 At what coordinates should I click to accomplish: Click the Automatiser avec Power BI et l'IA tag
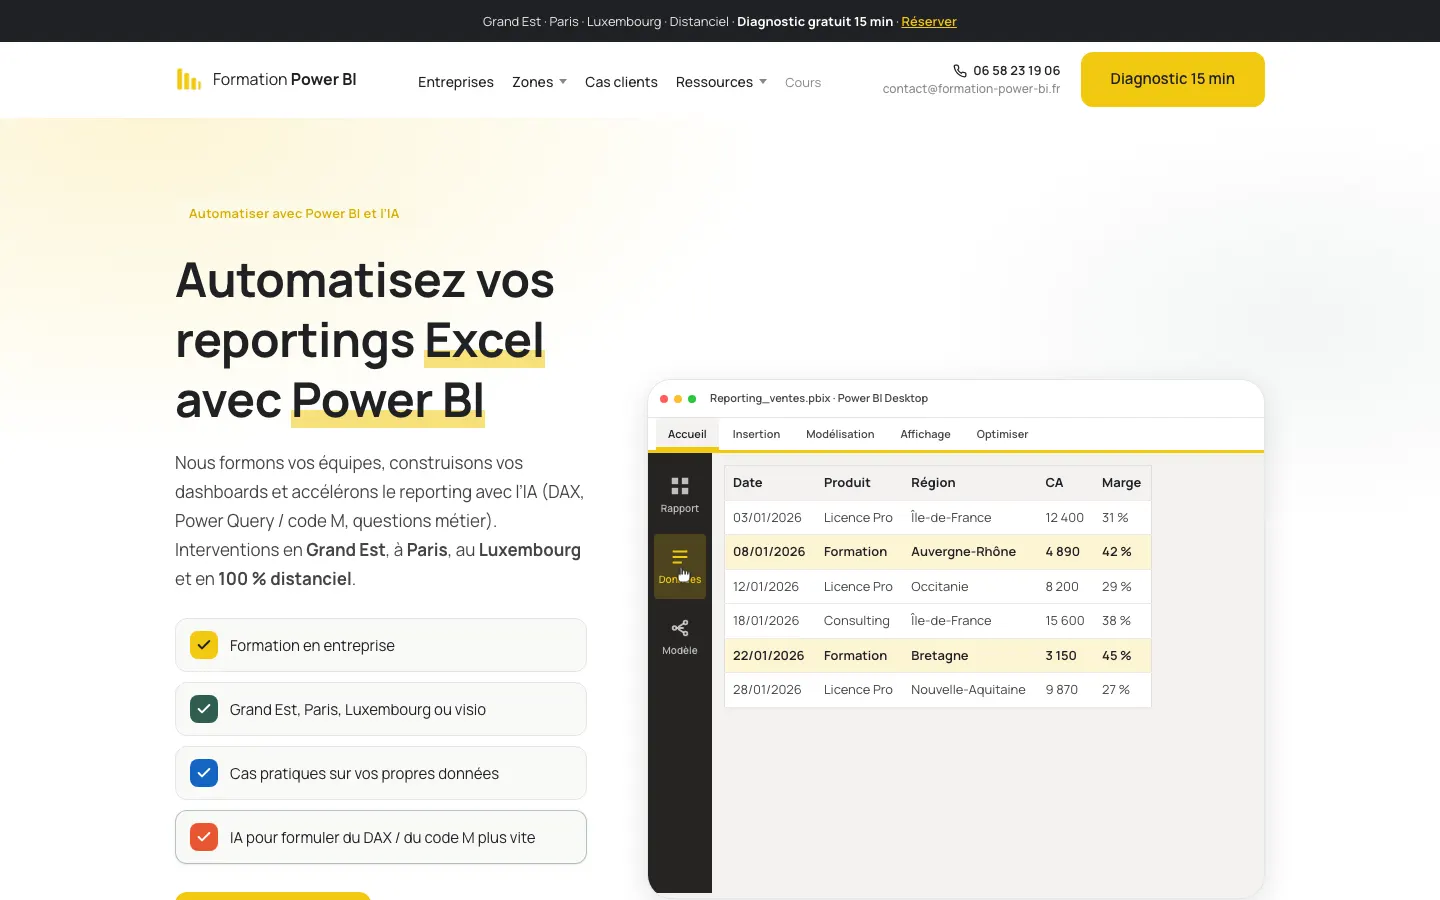coord(294,213)
